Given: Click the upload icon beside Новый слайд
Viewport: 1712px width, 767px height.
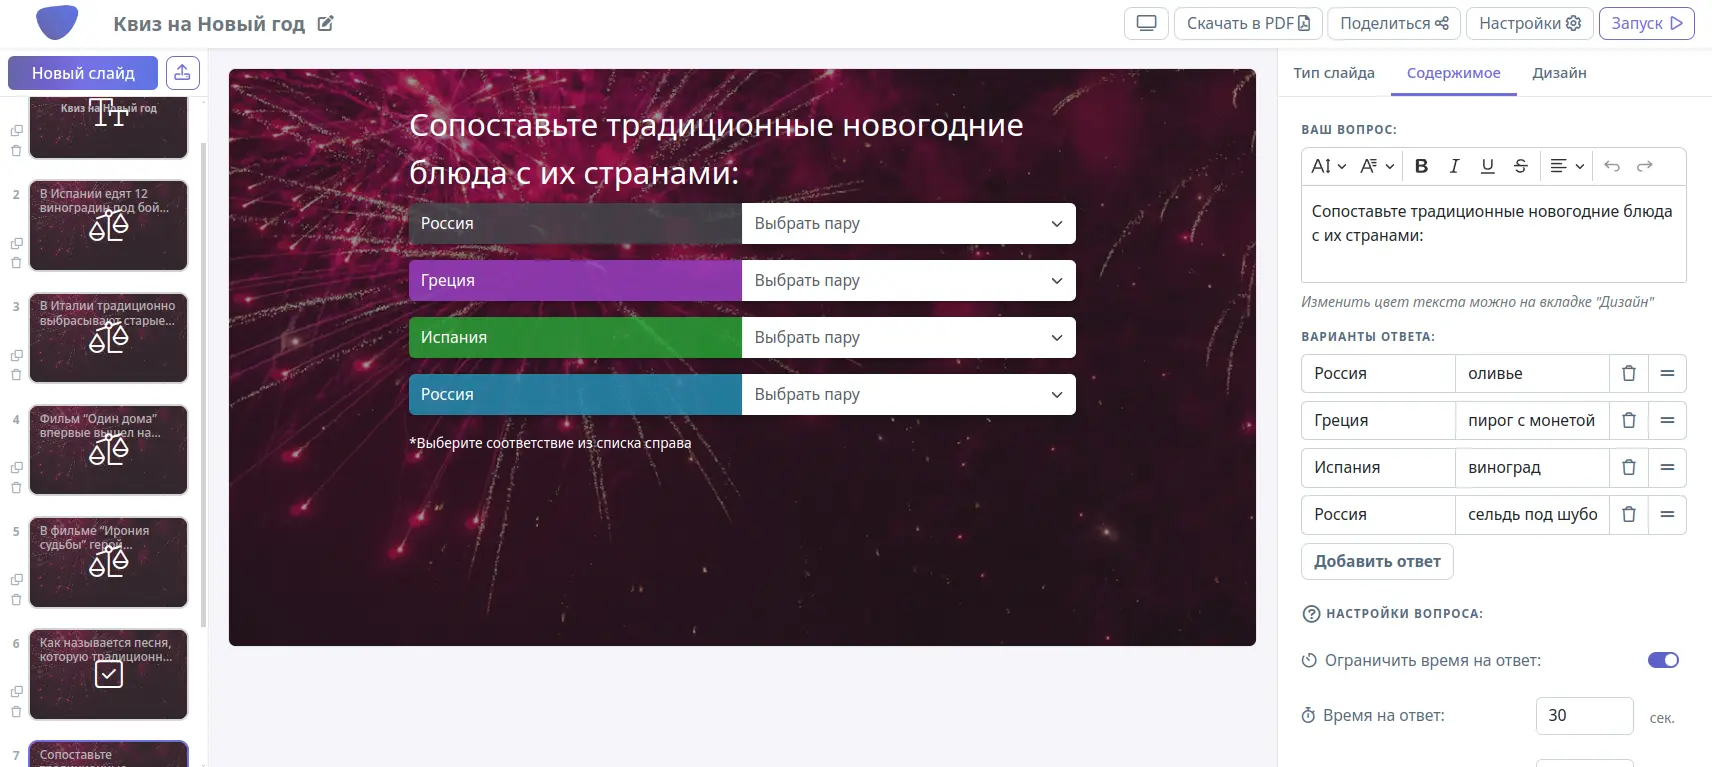Looking at the screenshot, I should [182, 72].
